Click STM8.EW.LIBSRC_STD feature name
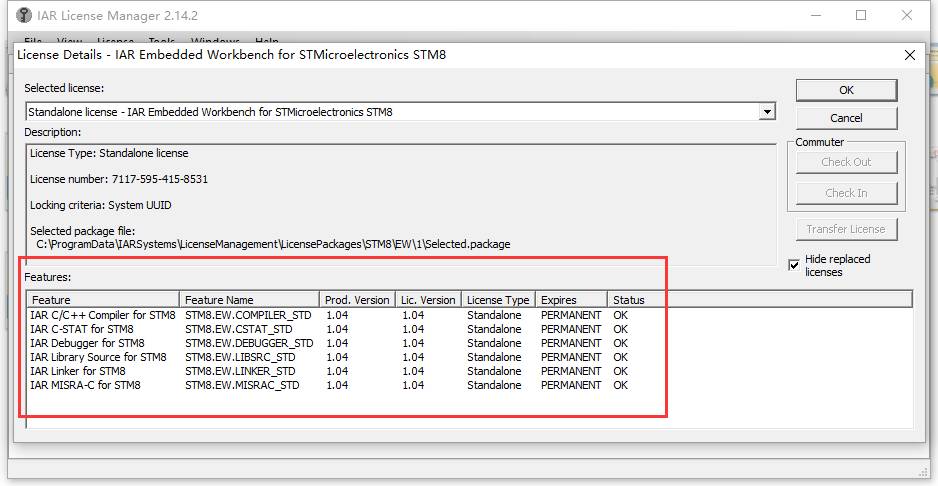Image resolution: width=938 pixels, height=486 pixels. click(x=240, y=357)
